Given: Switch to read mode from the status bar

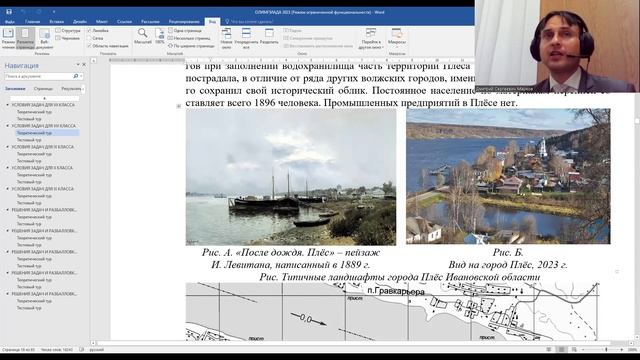Looking at the screenshot, I should 549,350.
